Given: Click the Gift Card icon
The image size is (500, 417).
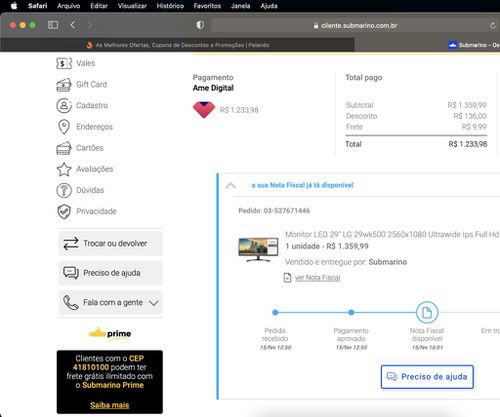Looking at the screenshot, I should tap(64, 85).
